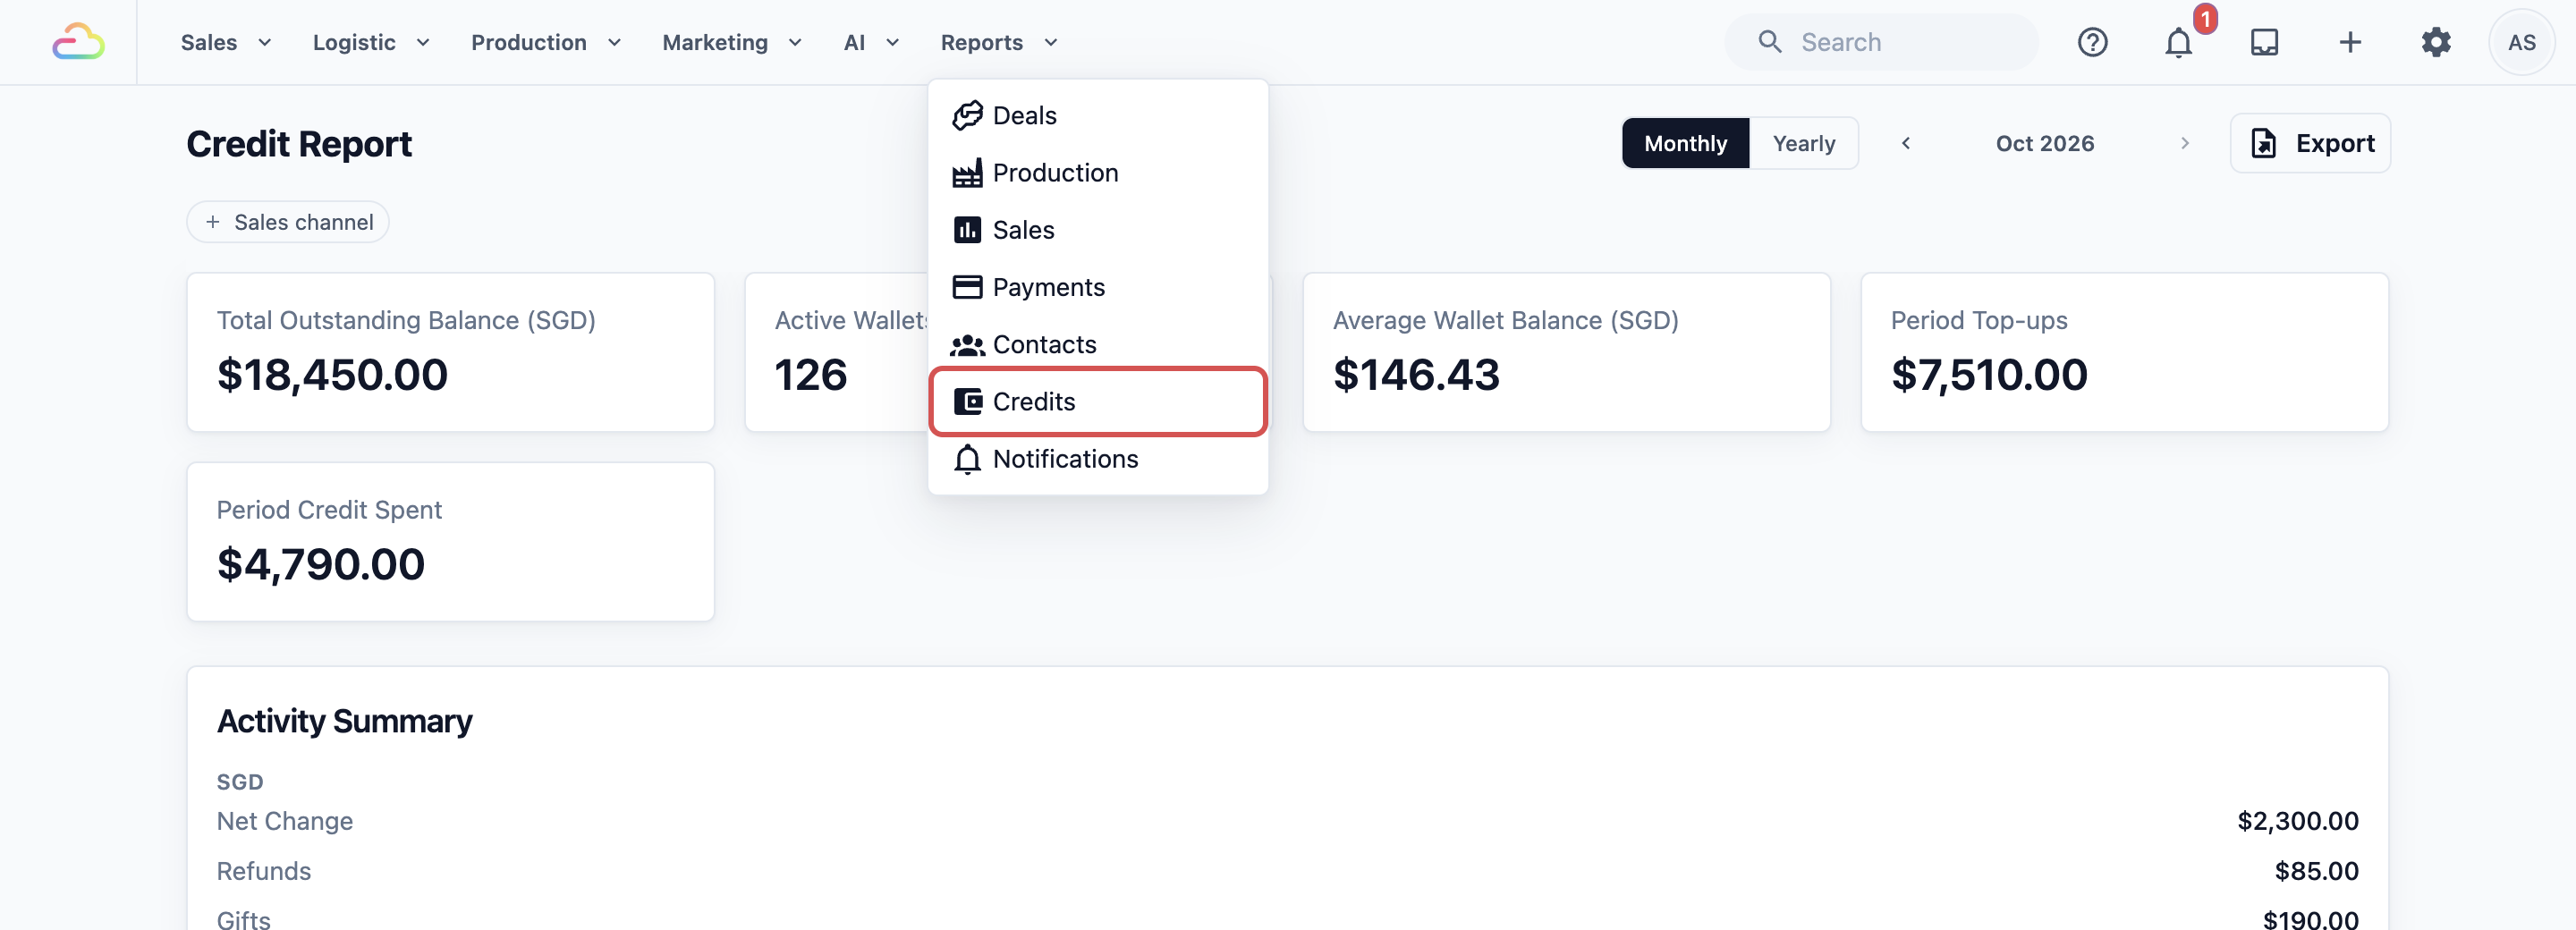The height and width of the screenshot is (930, 2576).
Task: Click the inbox tray icon
Action: pos(2264,42)
